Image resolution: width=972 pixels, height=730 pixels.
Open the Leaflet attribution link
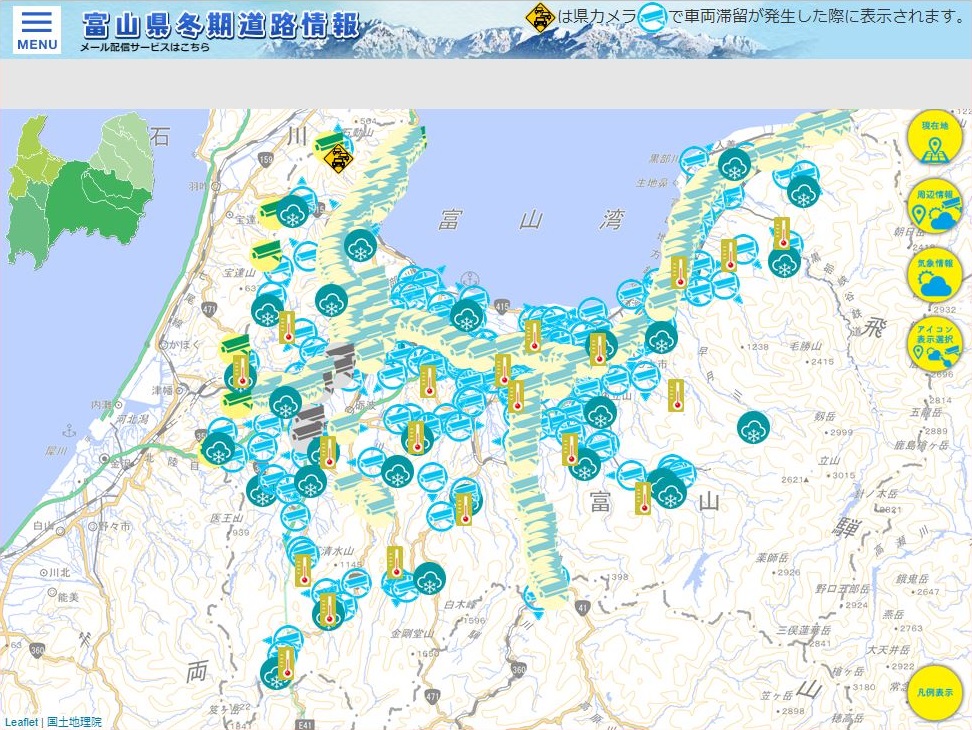[x=21, y=722]
